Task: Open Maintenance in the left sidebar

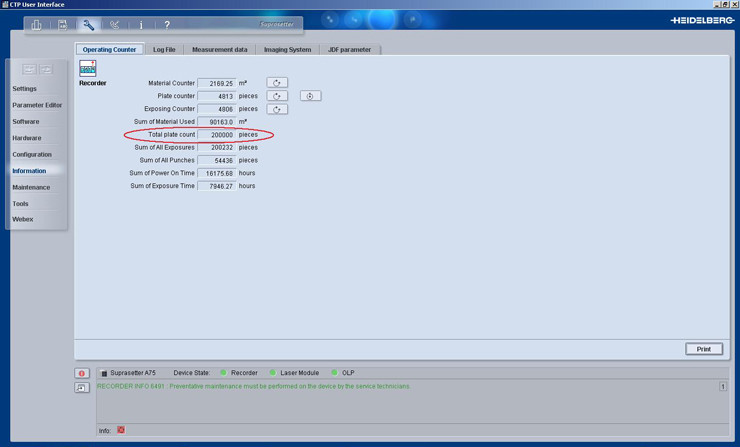Action: [x=31, y=187]
